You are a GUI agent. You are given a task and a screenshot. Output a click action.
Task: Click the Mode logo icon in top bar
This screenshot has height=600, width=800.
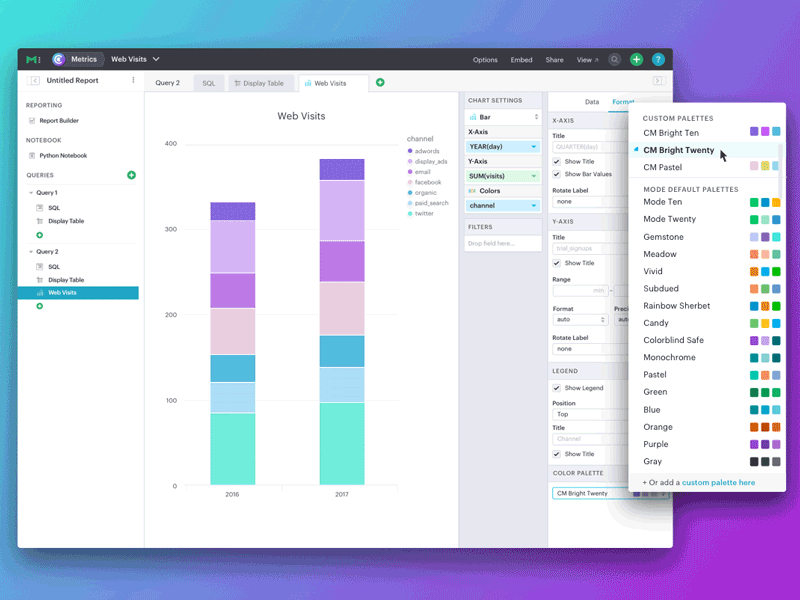pos(32,60)
